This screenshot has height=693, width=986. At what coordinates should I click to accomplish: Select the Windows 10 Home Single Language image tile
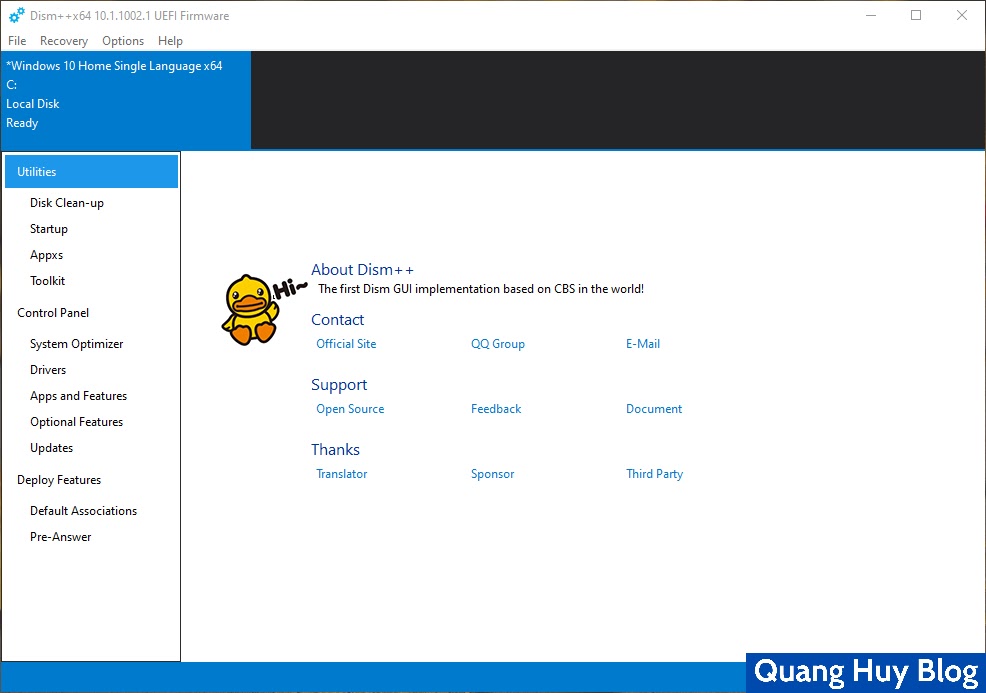tap(126, 101)
